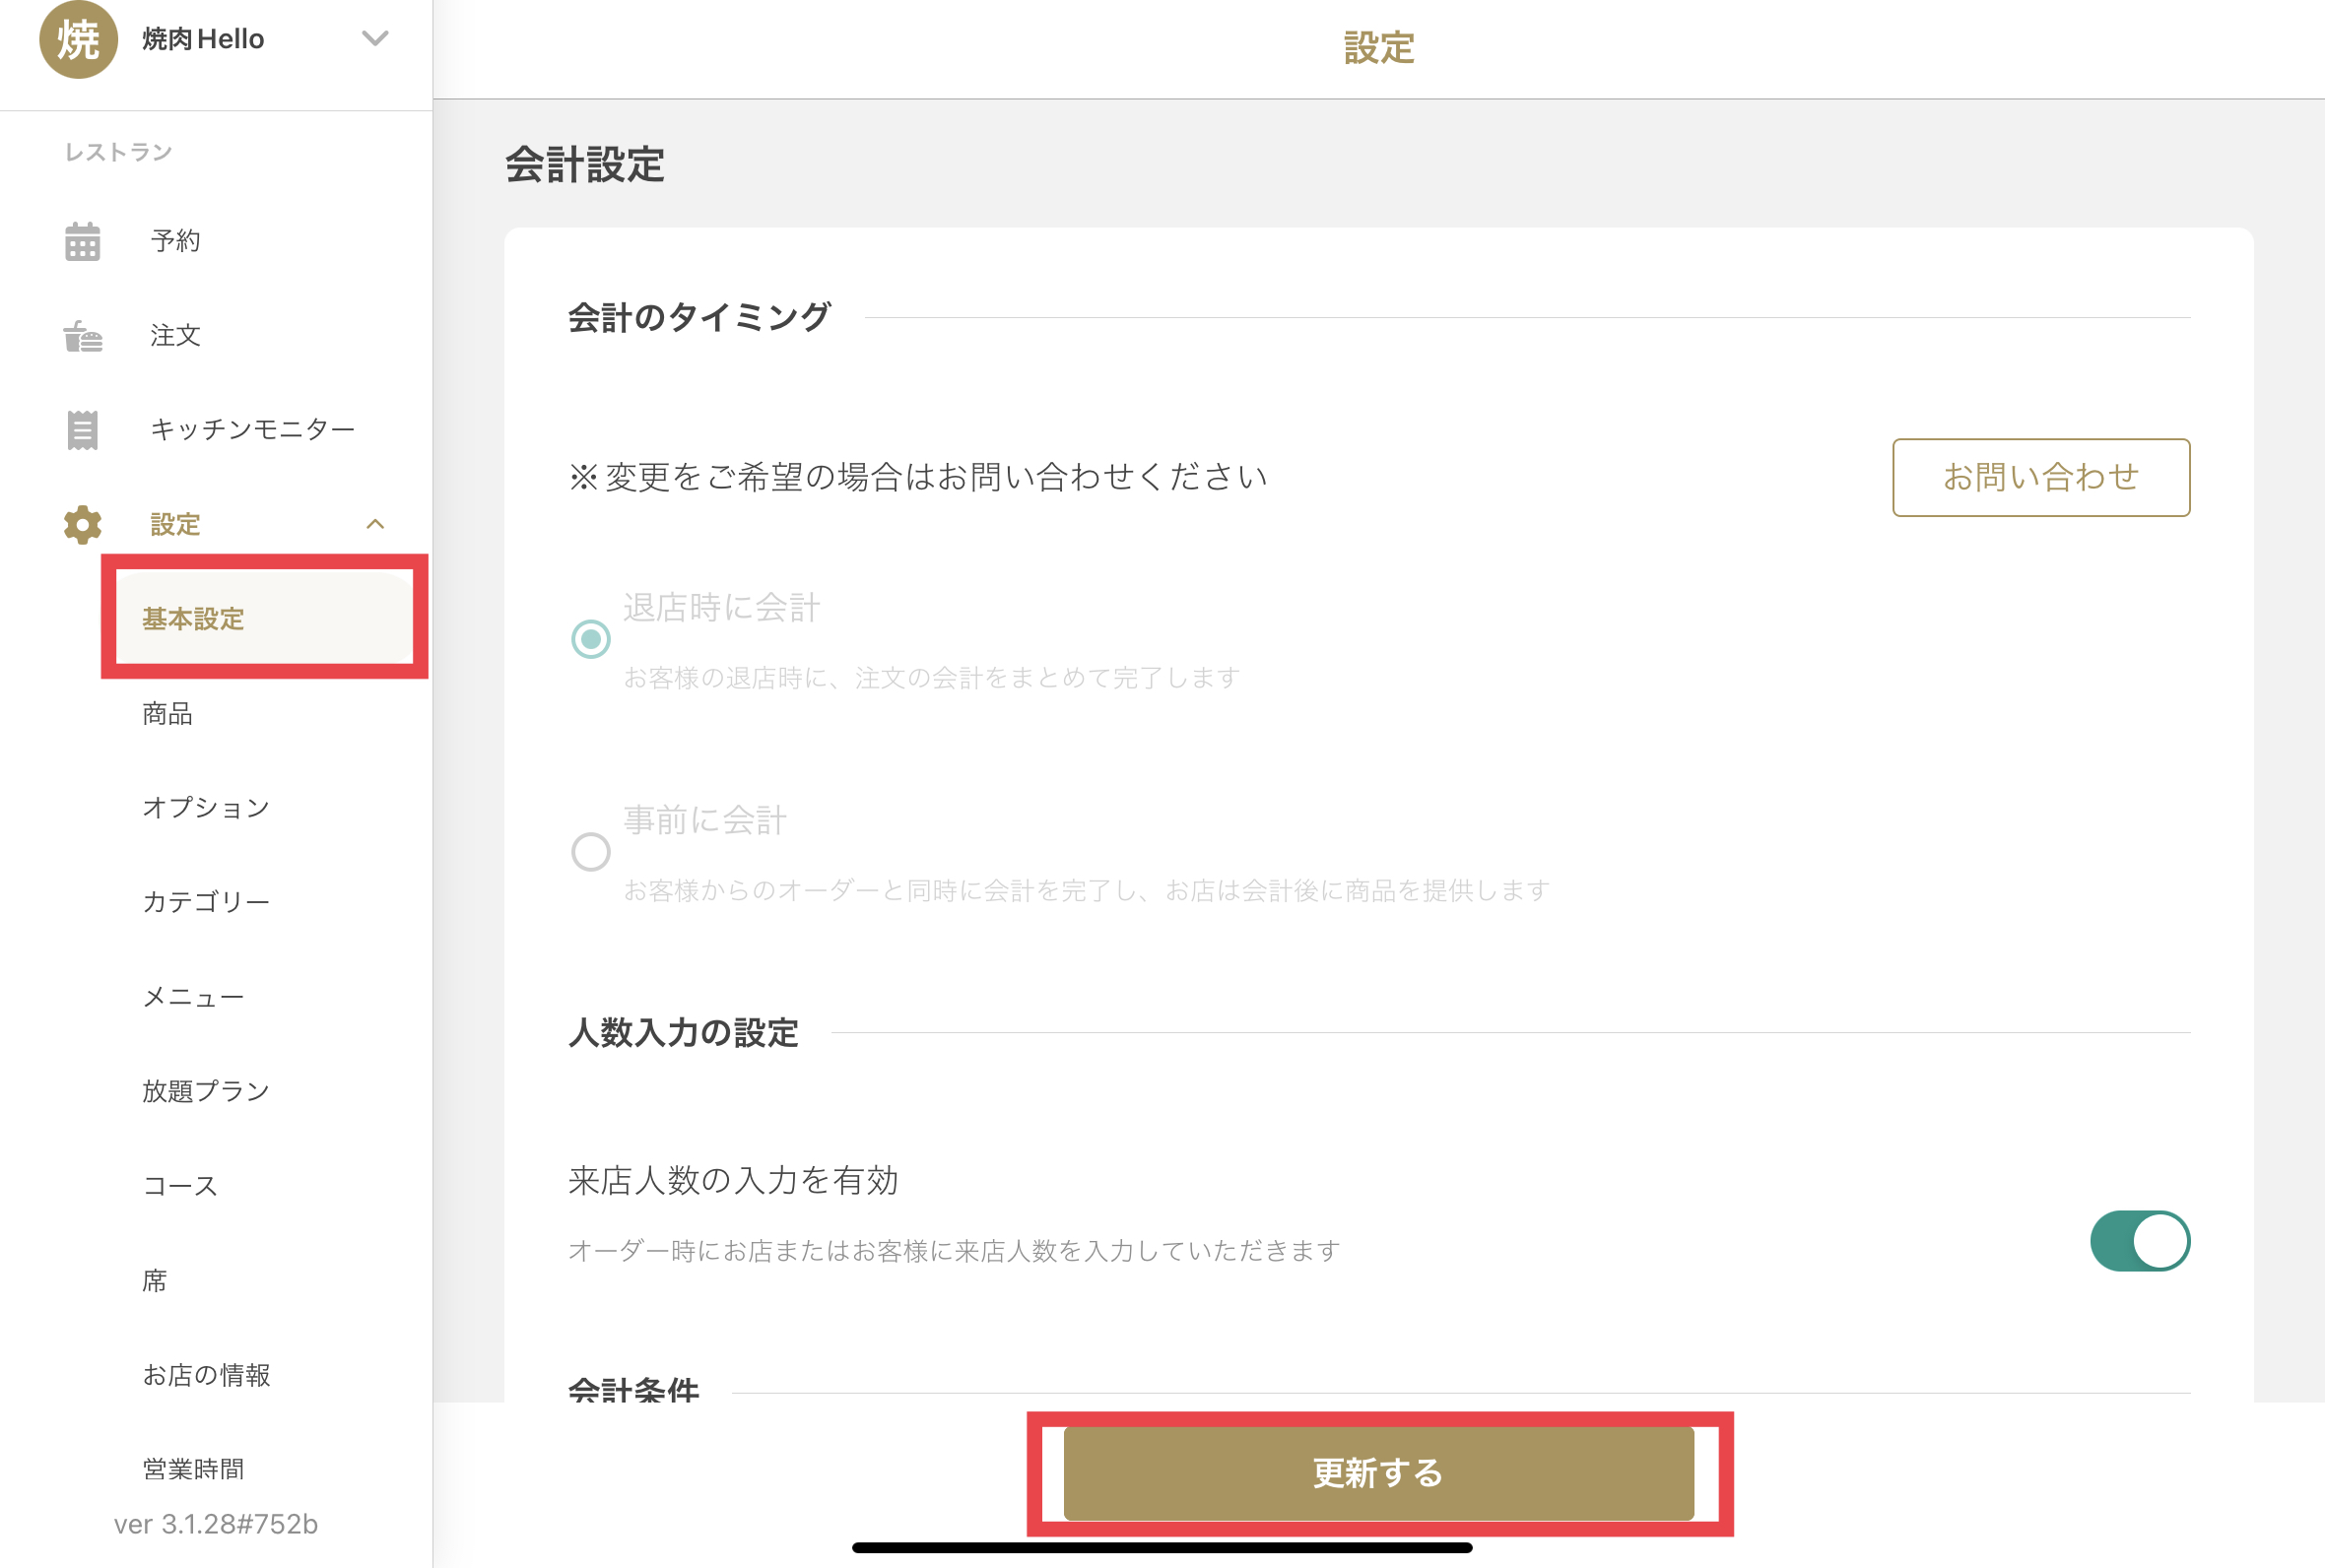Open the 基本設定 menu item
The width and height of the screenshot is (2325, 1568).
pyautogui.click(x=194, y=619)
